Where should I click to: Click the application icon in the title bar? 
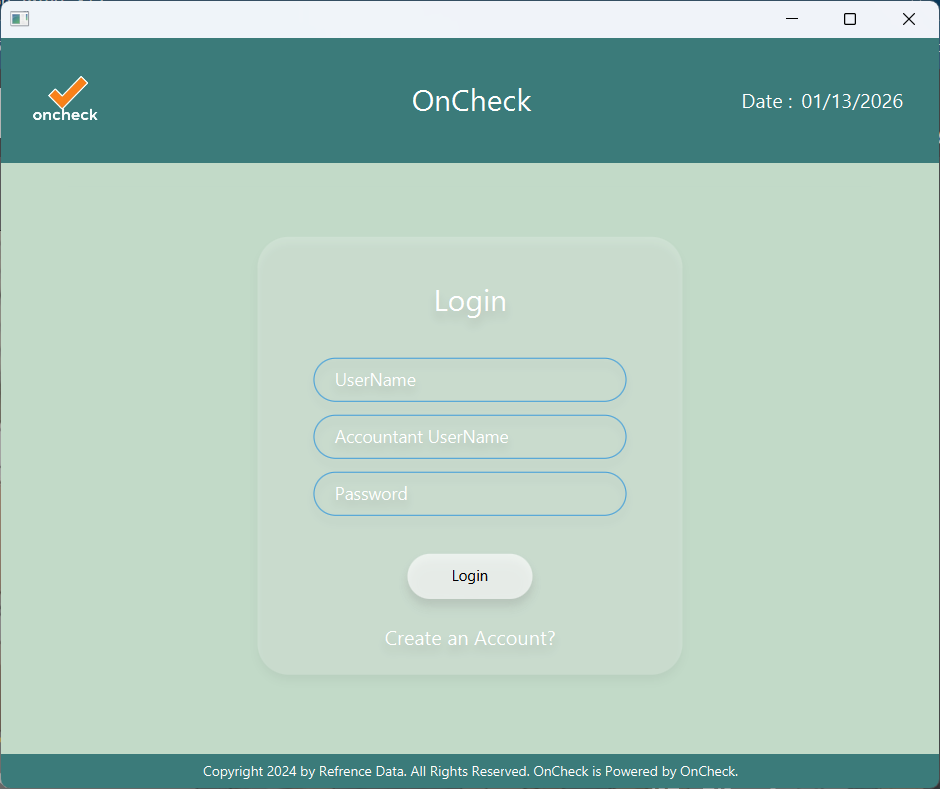click(x=19, y=18)
